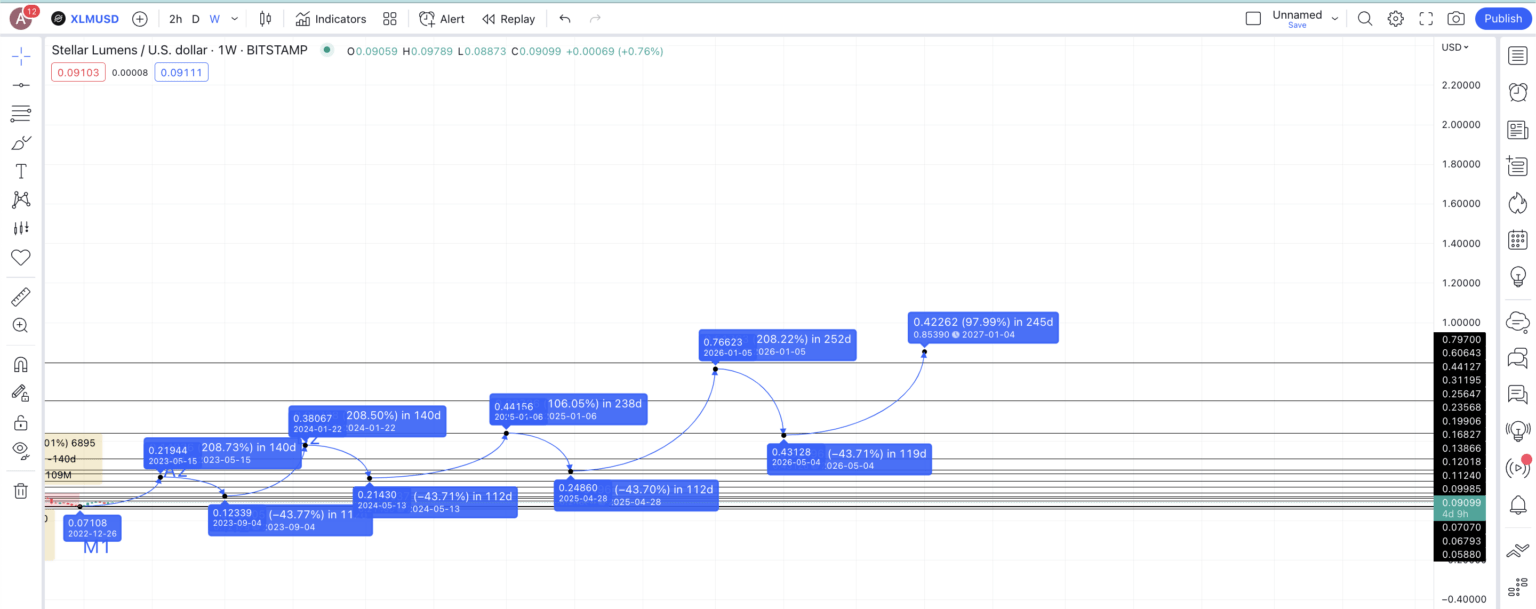Switch to the D daily timeframe

196,19
